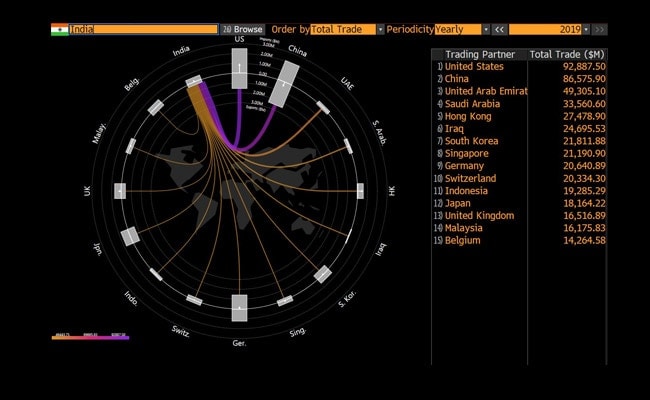Select the Hong Kong node on chart
650x400 pixels.
(x=358, y=190)
